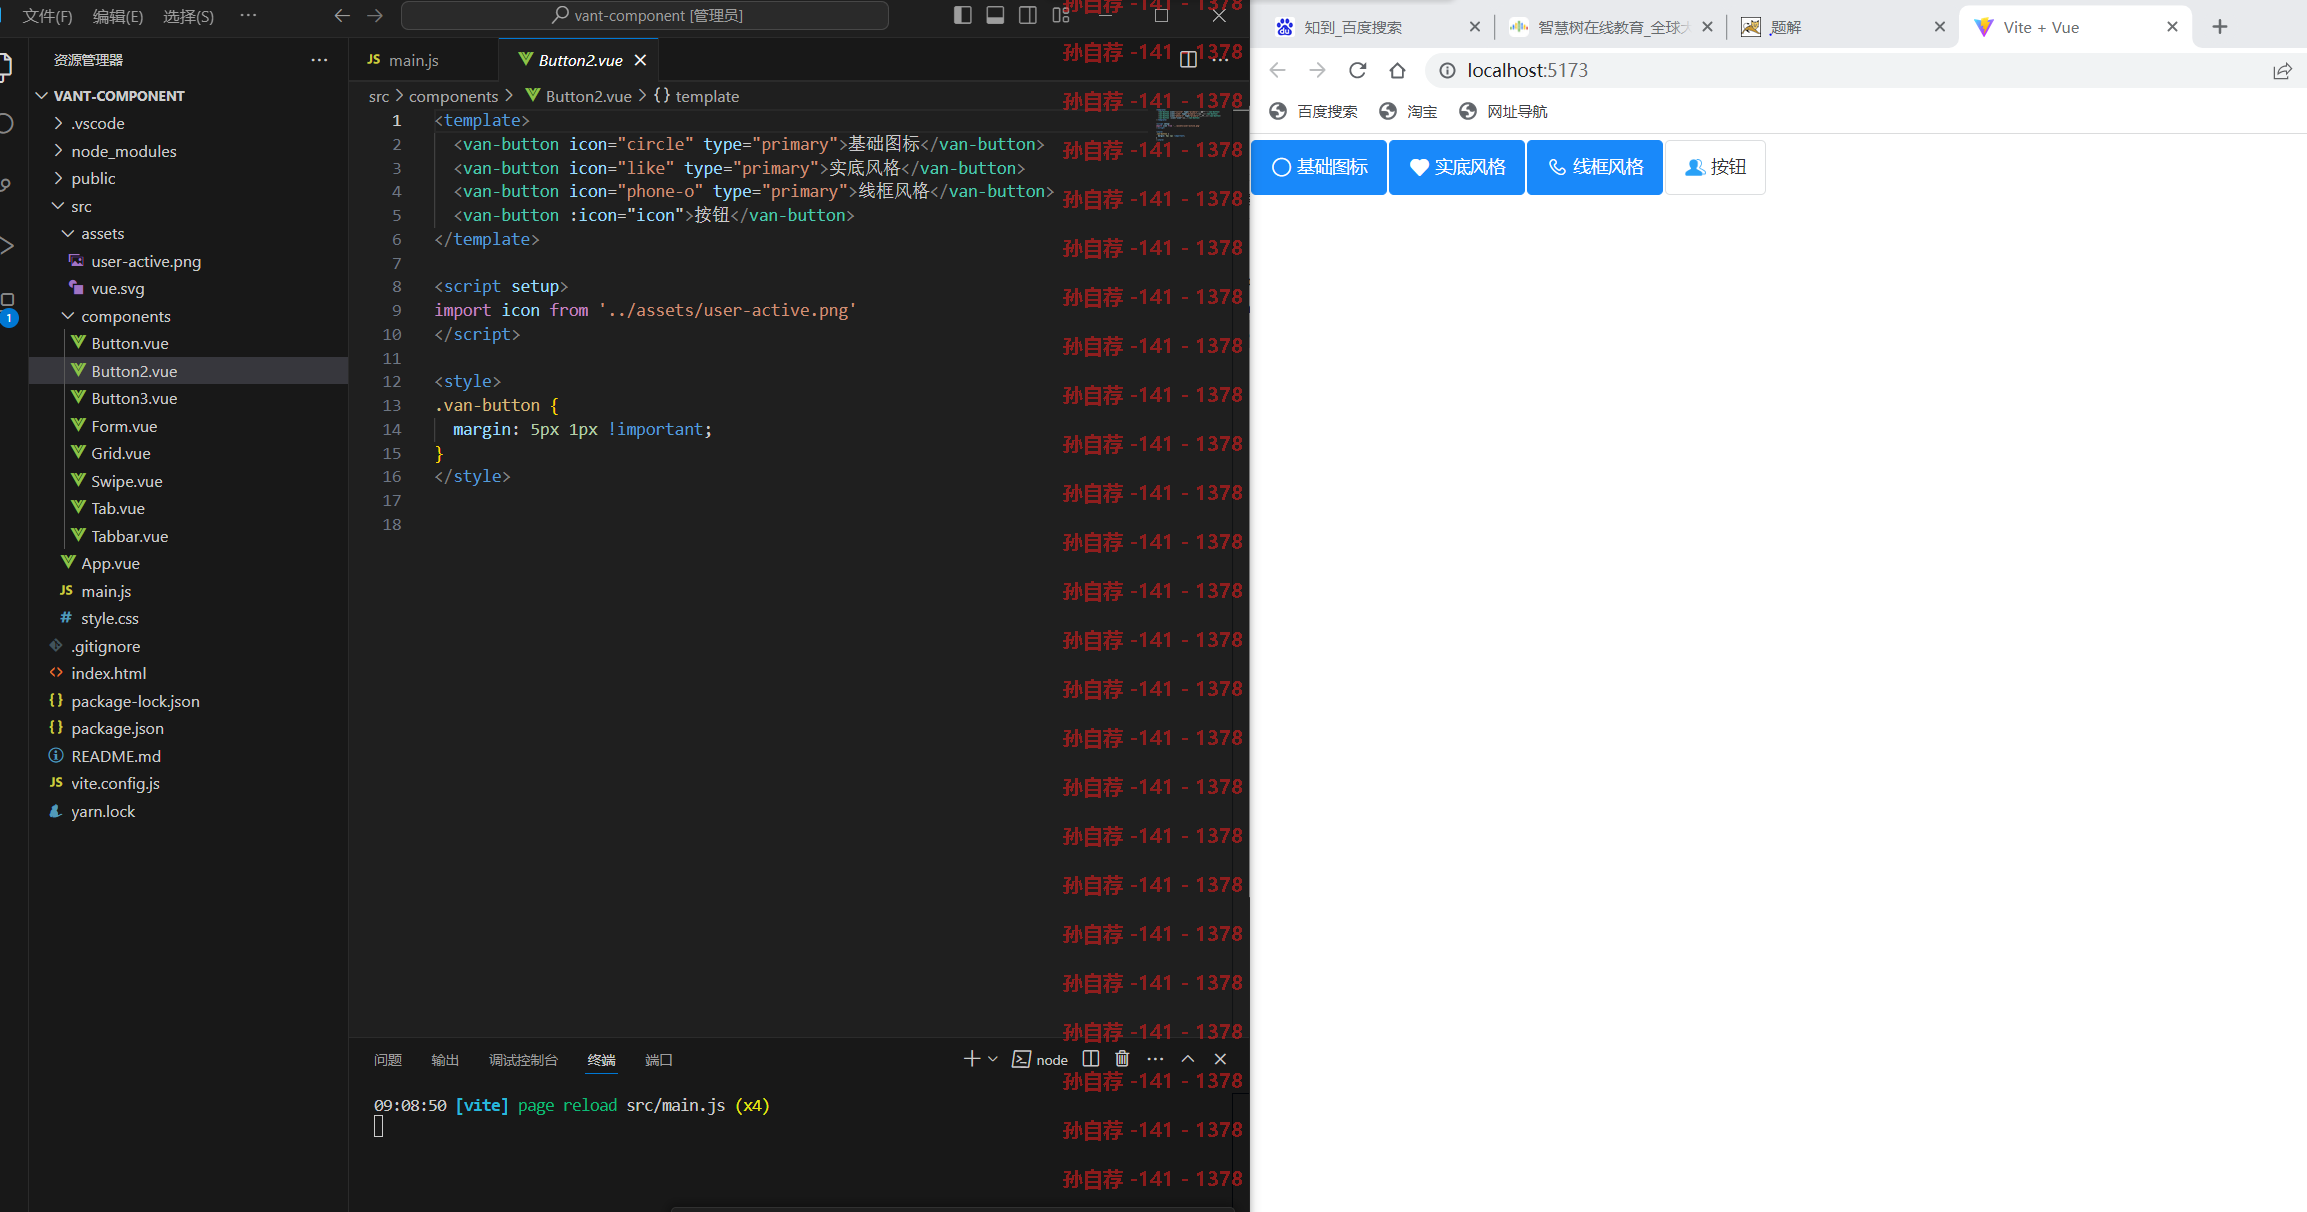This screenshot has height=1212, width=2307.
Task: Collapse the src folder
Action: click(81, 206)
